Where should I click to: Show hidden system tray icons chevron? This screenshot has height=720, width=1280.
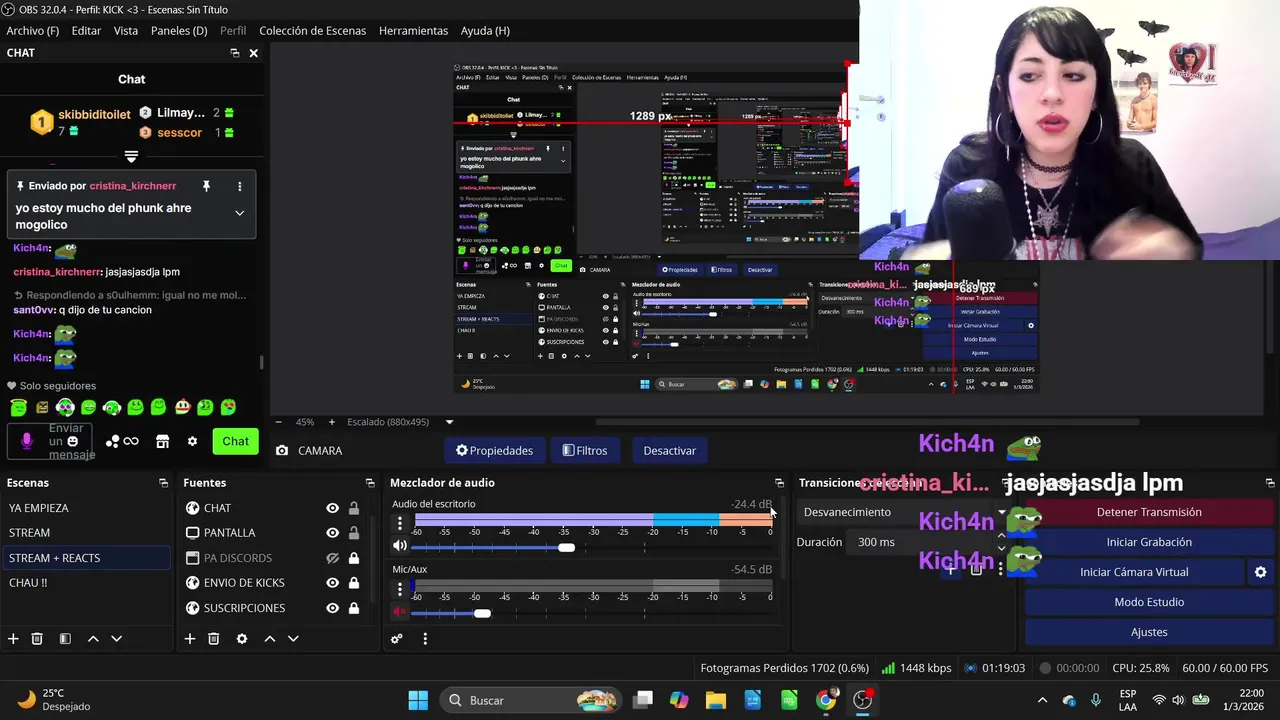(x=1042, y=701)
